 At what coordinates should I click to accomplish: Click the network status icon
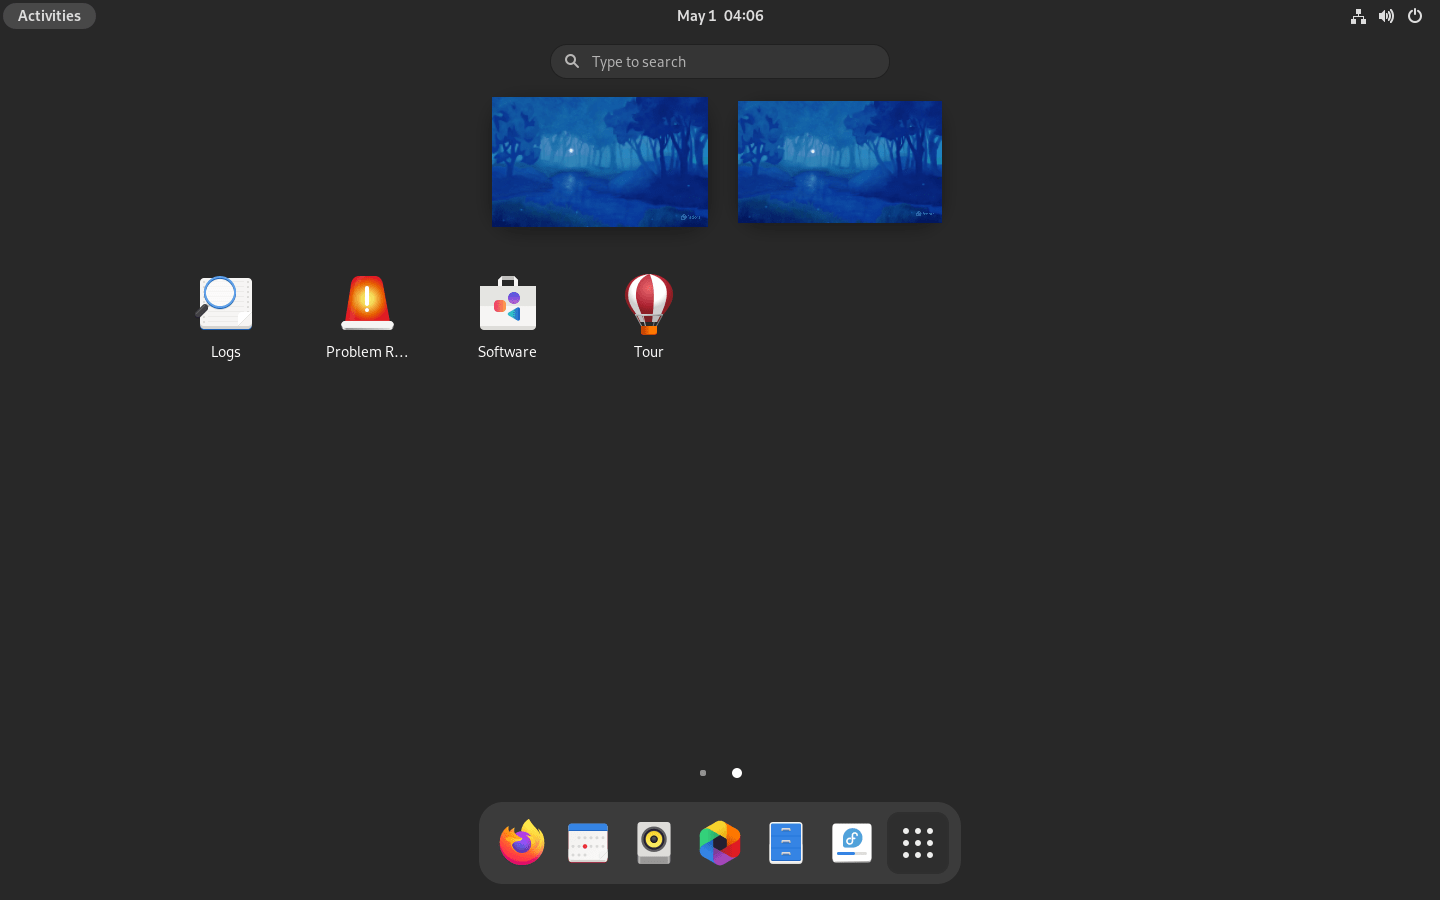click(x=1358, y=16)
